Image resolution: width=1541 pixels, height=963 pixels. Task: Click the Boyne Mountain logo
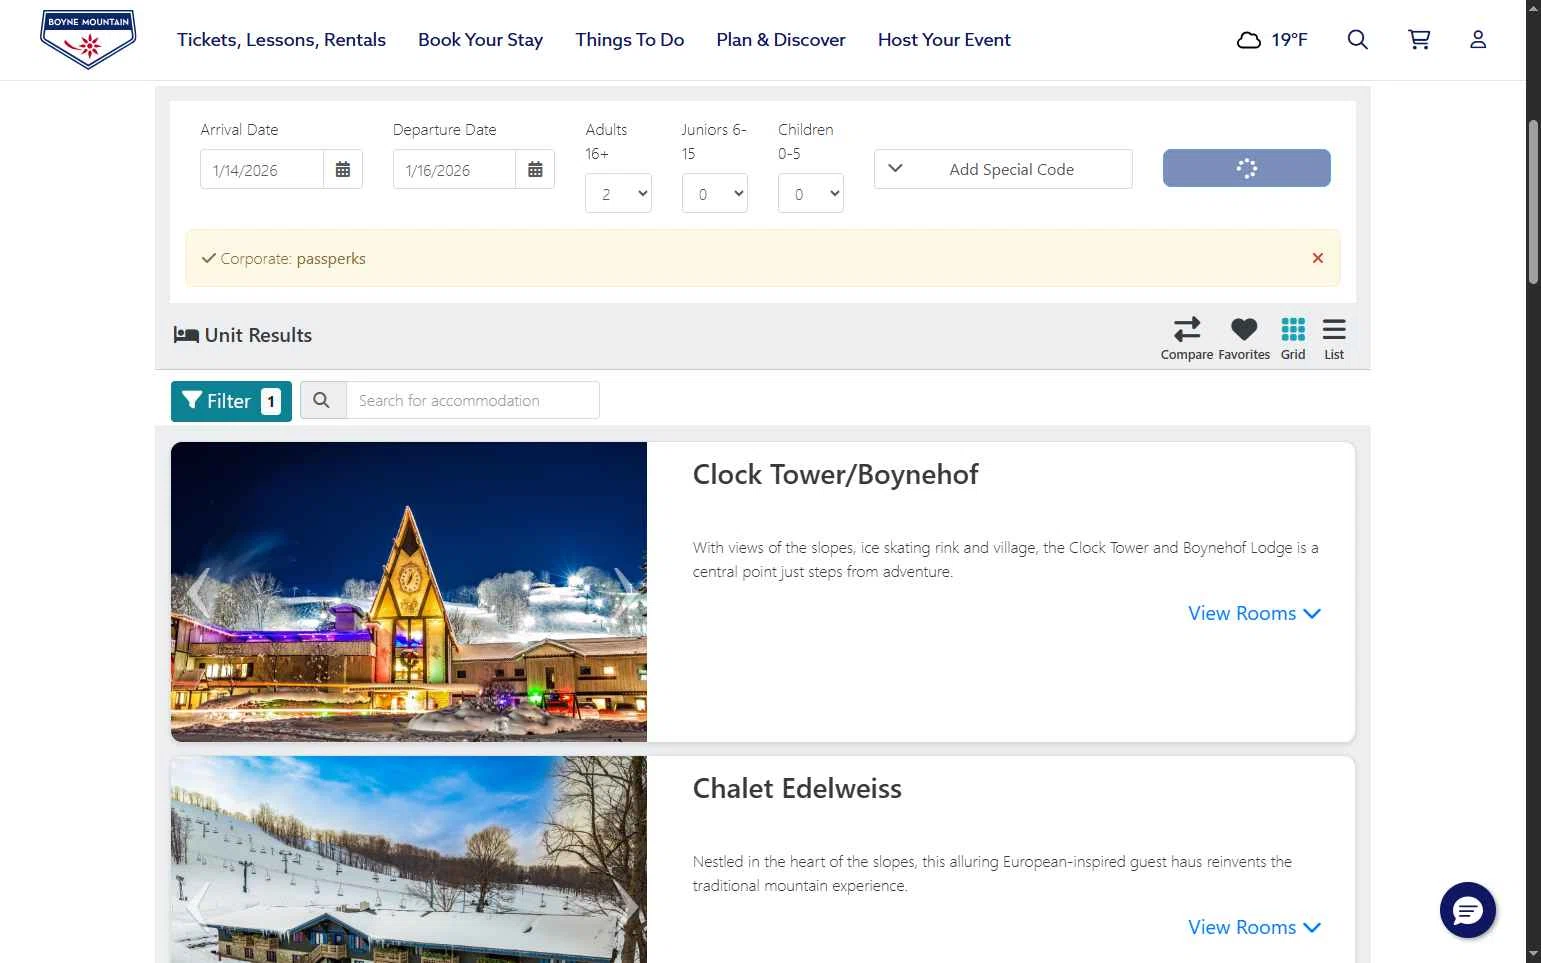point(88,39)
